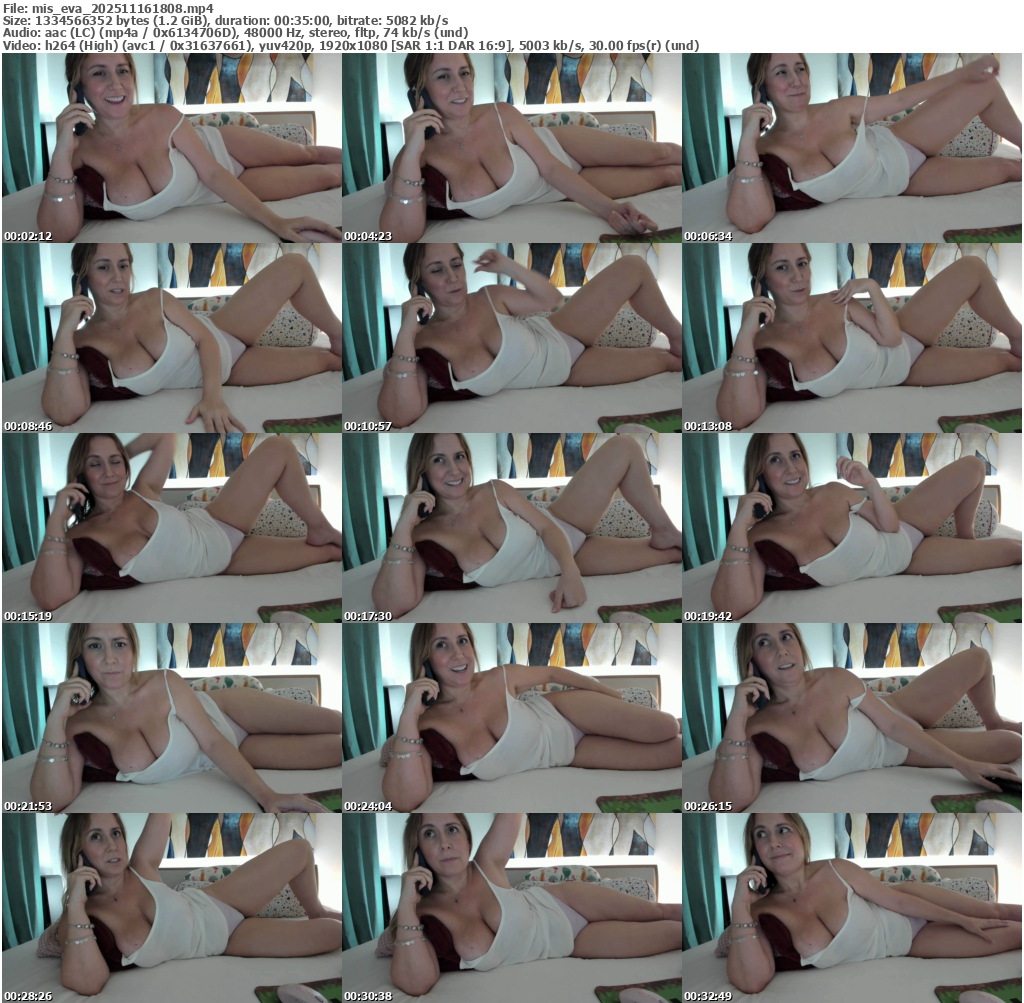Select the thumbnail at timestamp 00:28:26
This screenshot has width=1024, height=1003.
pyautogui.click(x=171, y=908)
